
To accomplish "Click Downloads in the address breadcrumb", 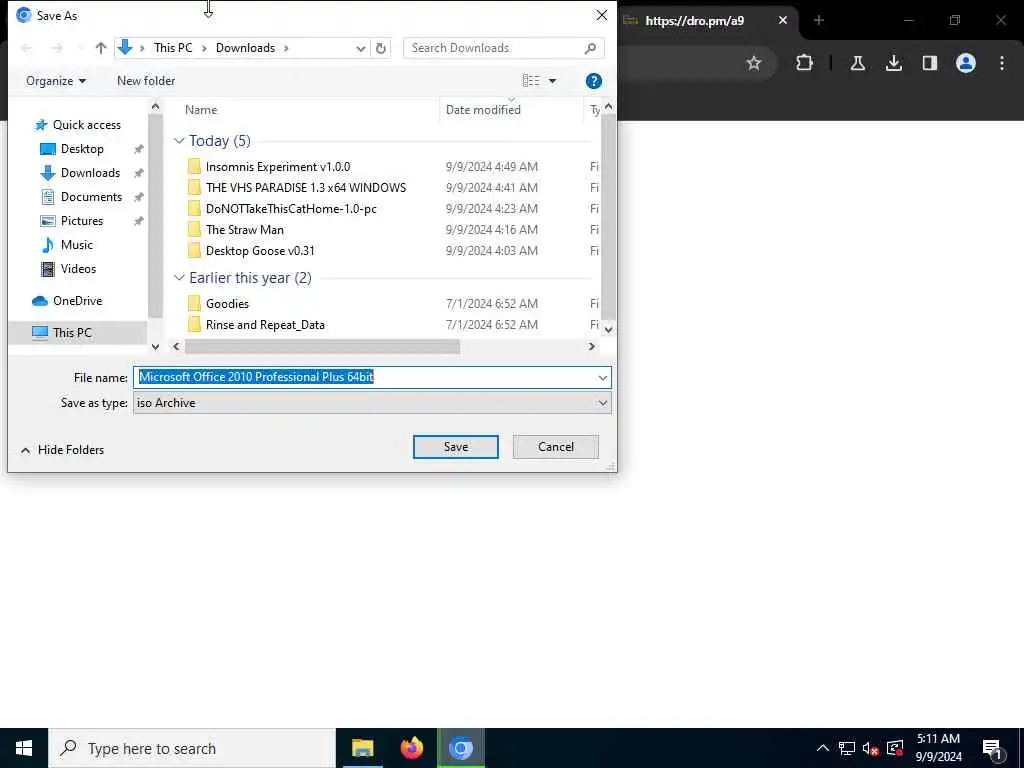I will tap(246, 48).
